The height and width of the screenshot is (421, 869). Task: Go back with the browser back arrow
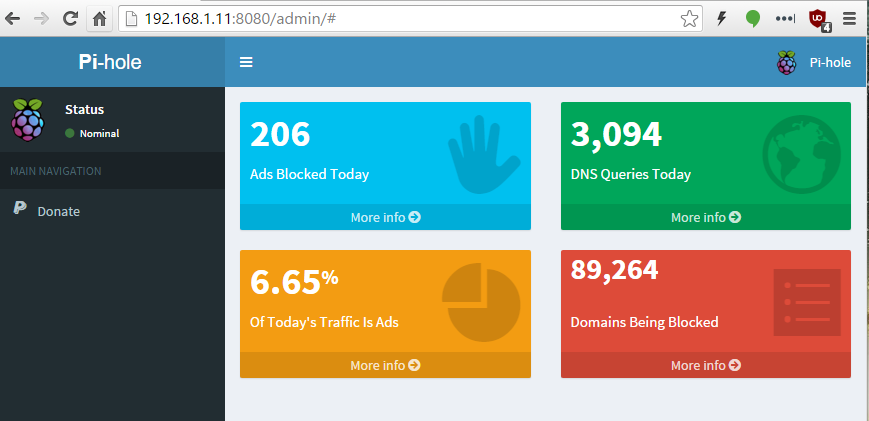pyautogui.click(x=13, y=19)
